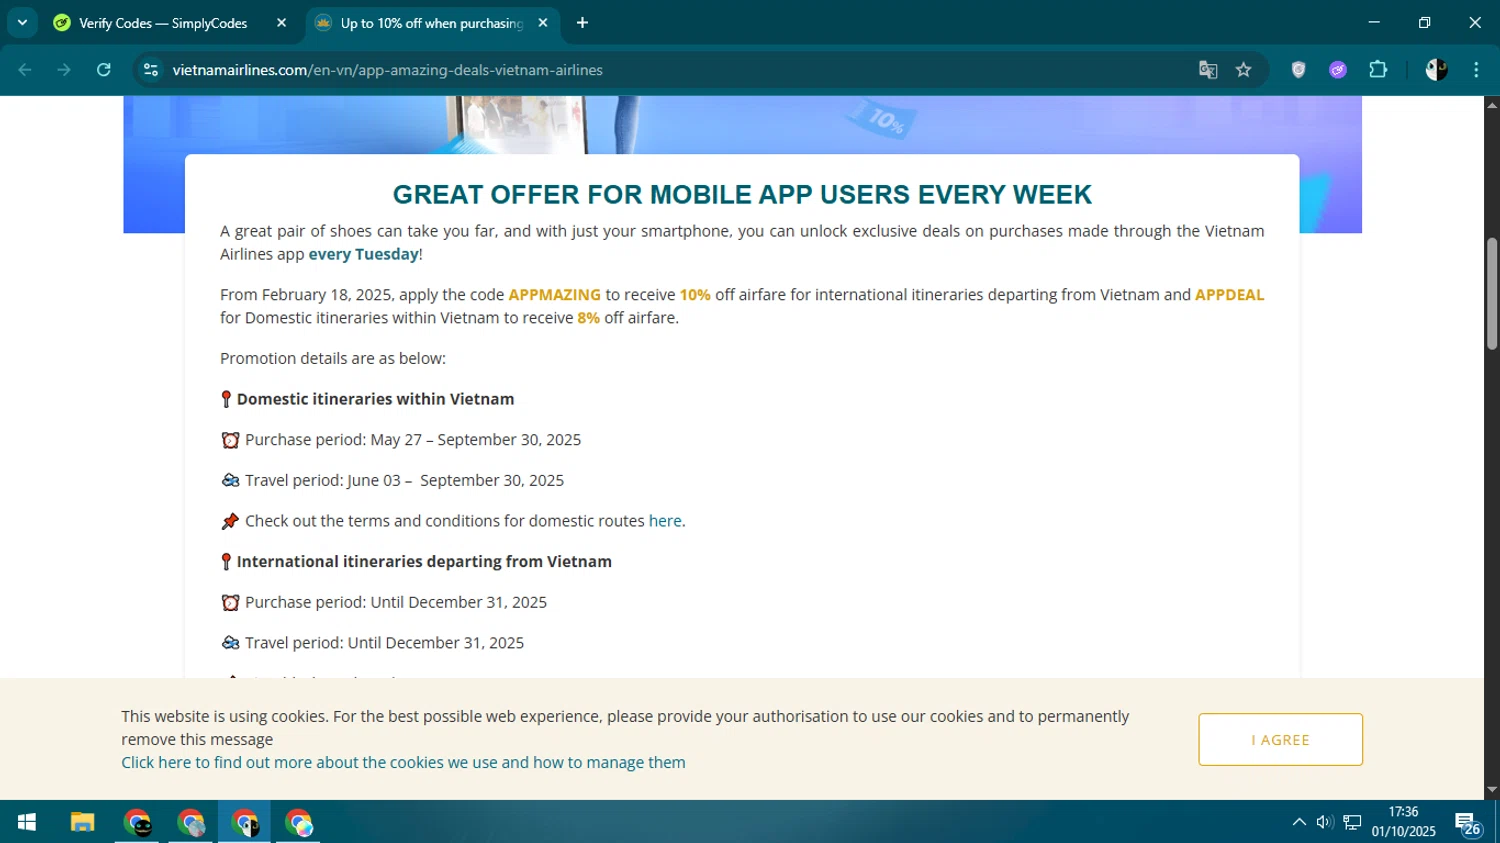The height and width of the screenshot is (843, 1500).
Task: Open a new browser tab
Action: click(583, 22)
